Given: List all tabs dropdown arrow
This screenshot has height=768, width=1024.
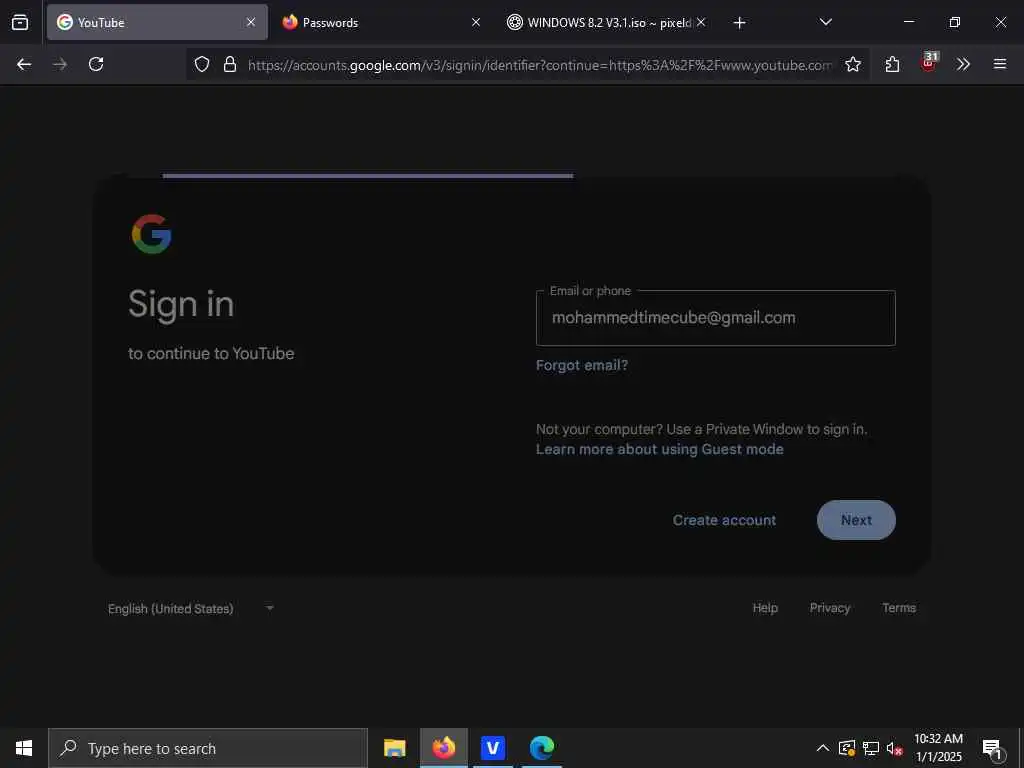Looking at the screenshot, I should [x=825, y=22].
